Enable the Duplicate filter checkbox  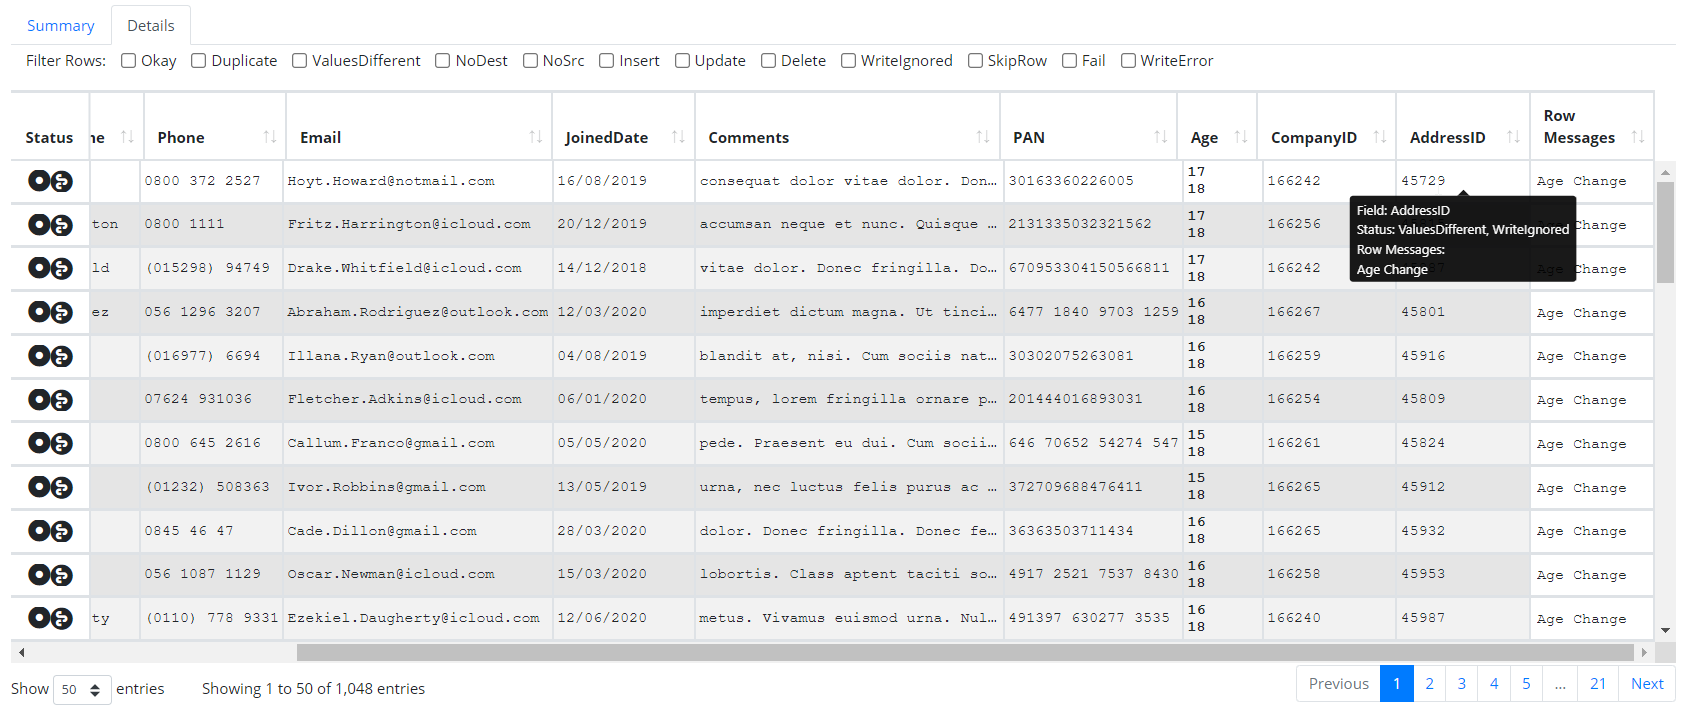coord(199,61)
